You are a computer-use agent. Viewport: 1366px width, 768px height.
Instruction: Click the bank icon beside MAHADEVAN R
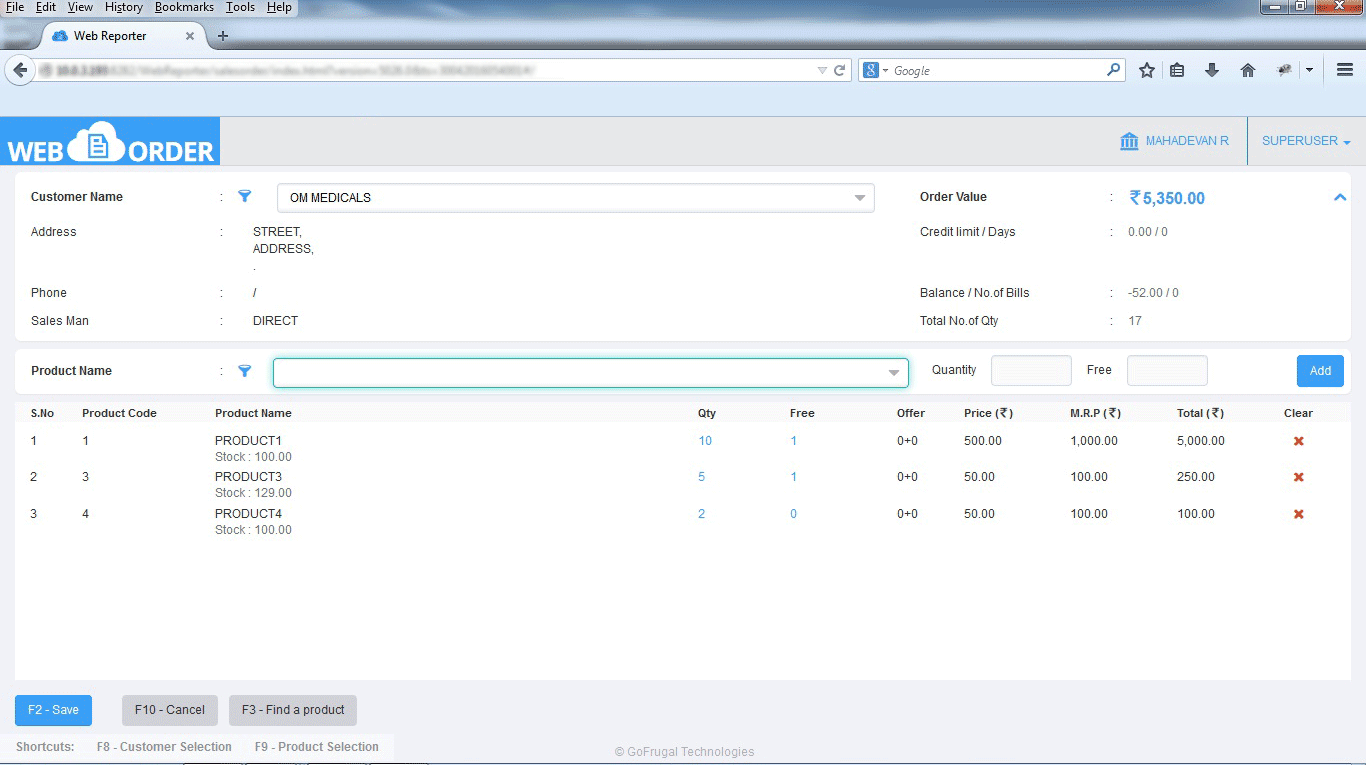click(x=1129, y=141)
